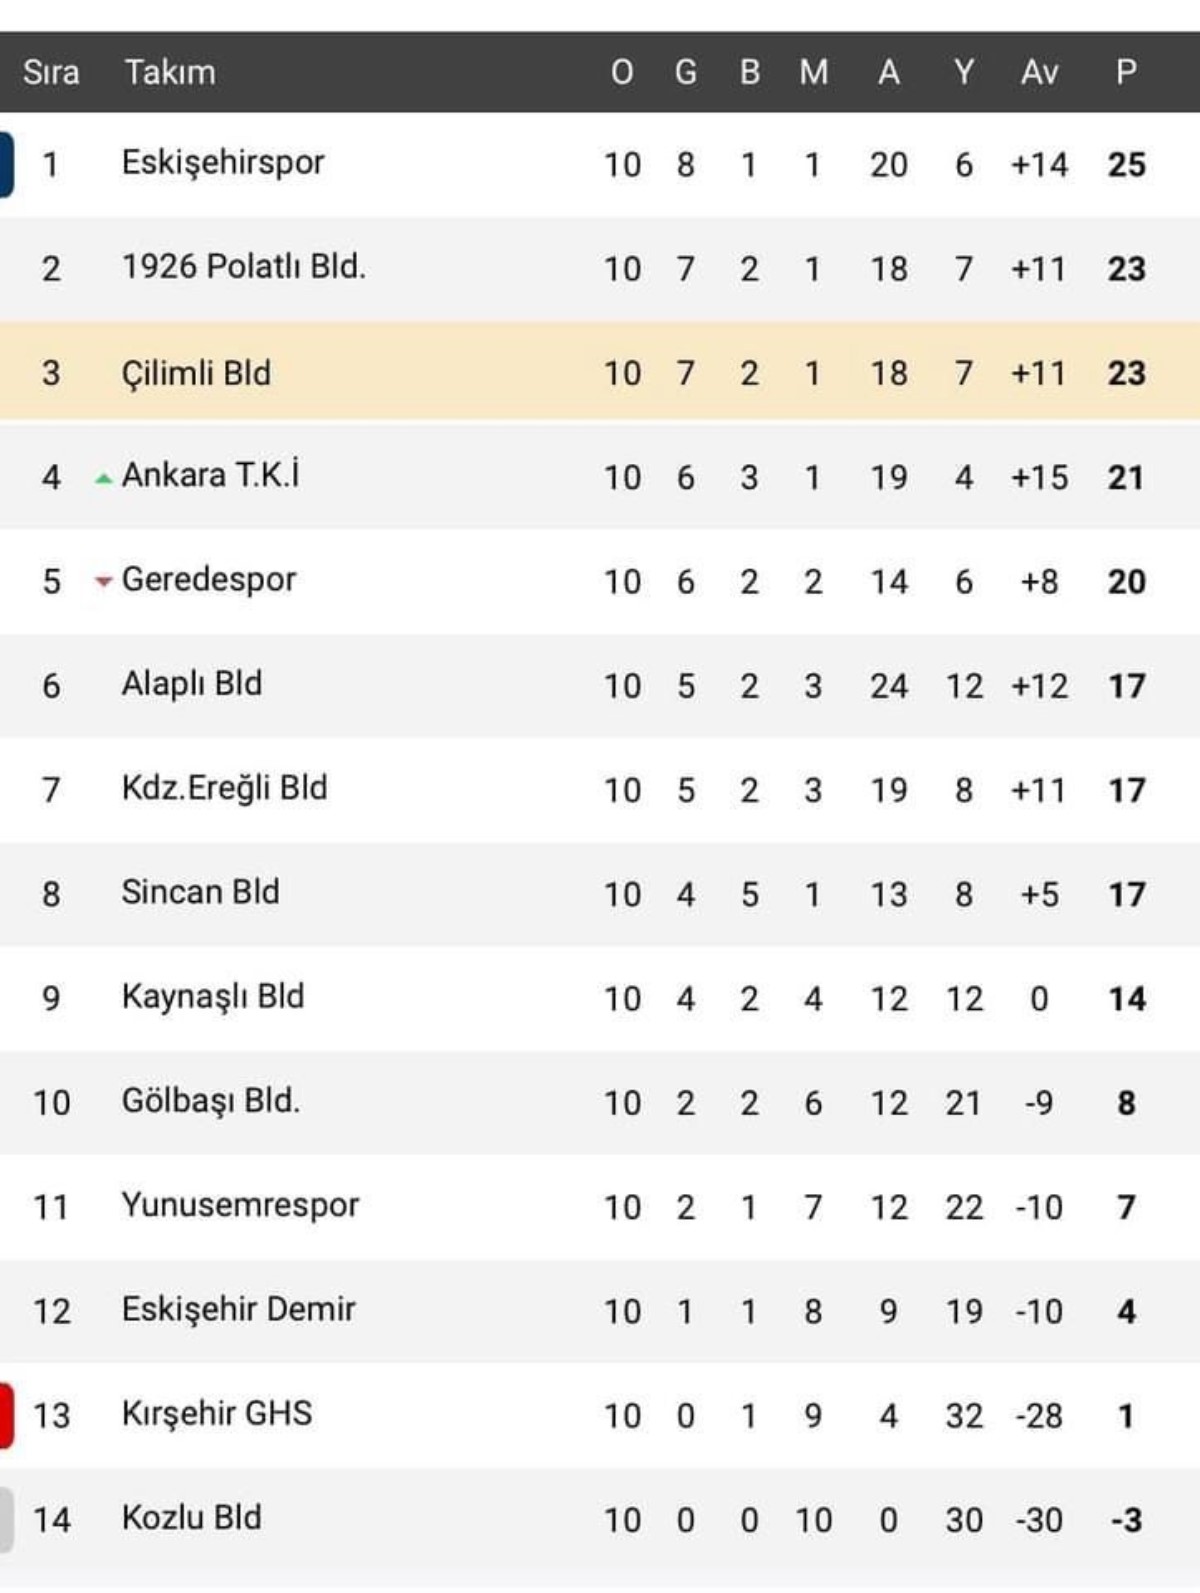Click the Takım column header
The height and width of the screenshot is (1593, 1200).
(169, 72)
